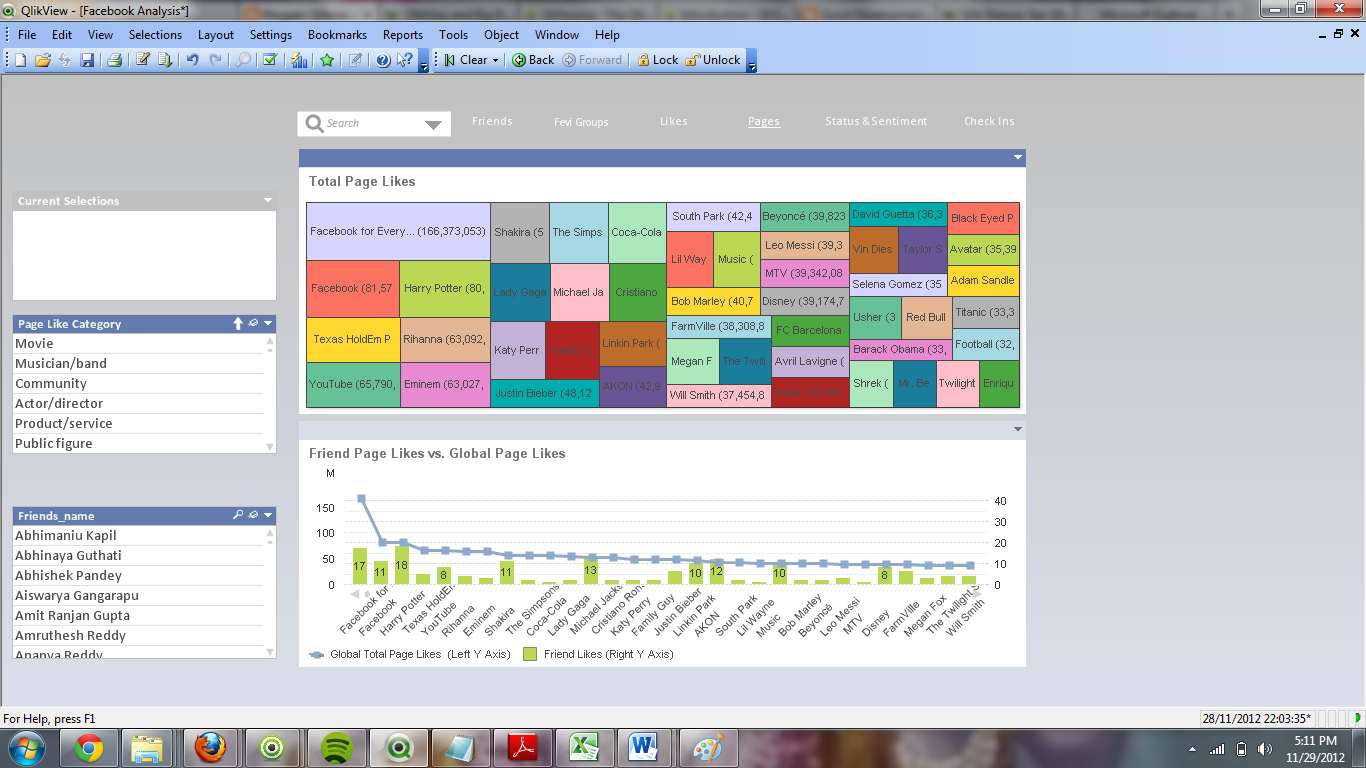Viewport: 1366px width, 768px height.
Task: Open the Reports menu
Action: 403,34
